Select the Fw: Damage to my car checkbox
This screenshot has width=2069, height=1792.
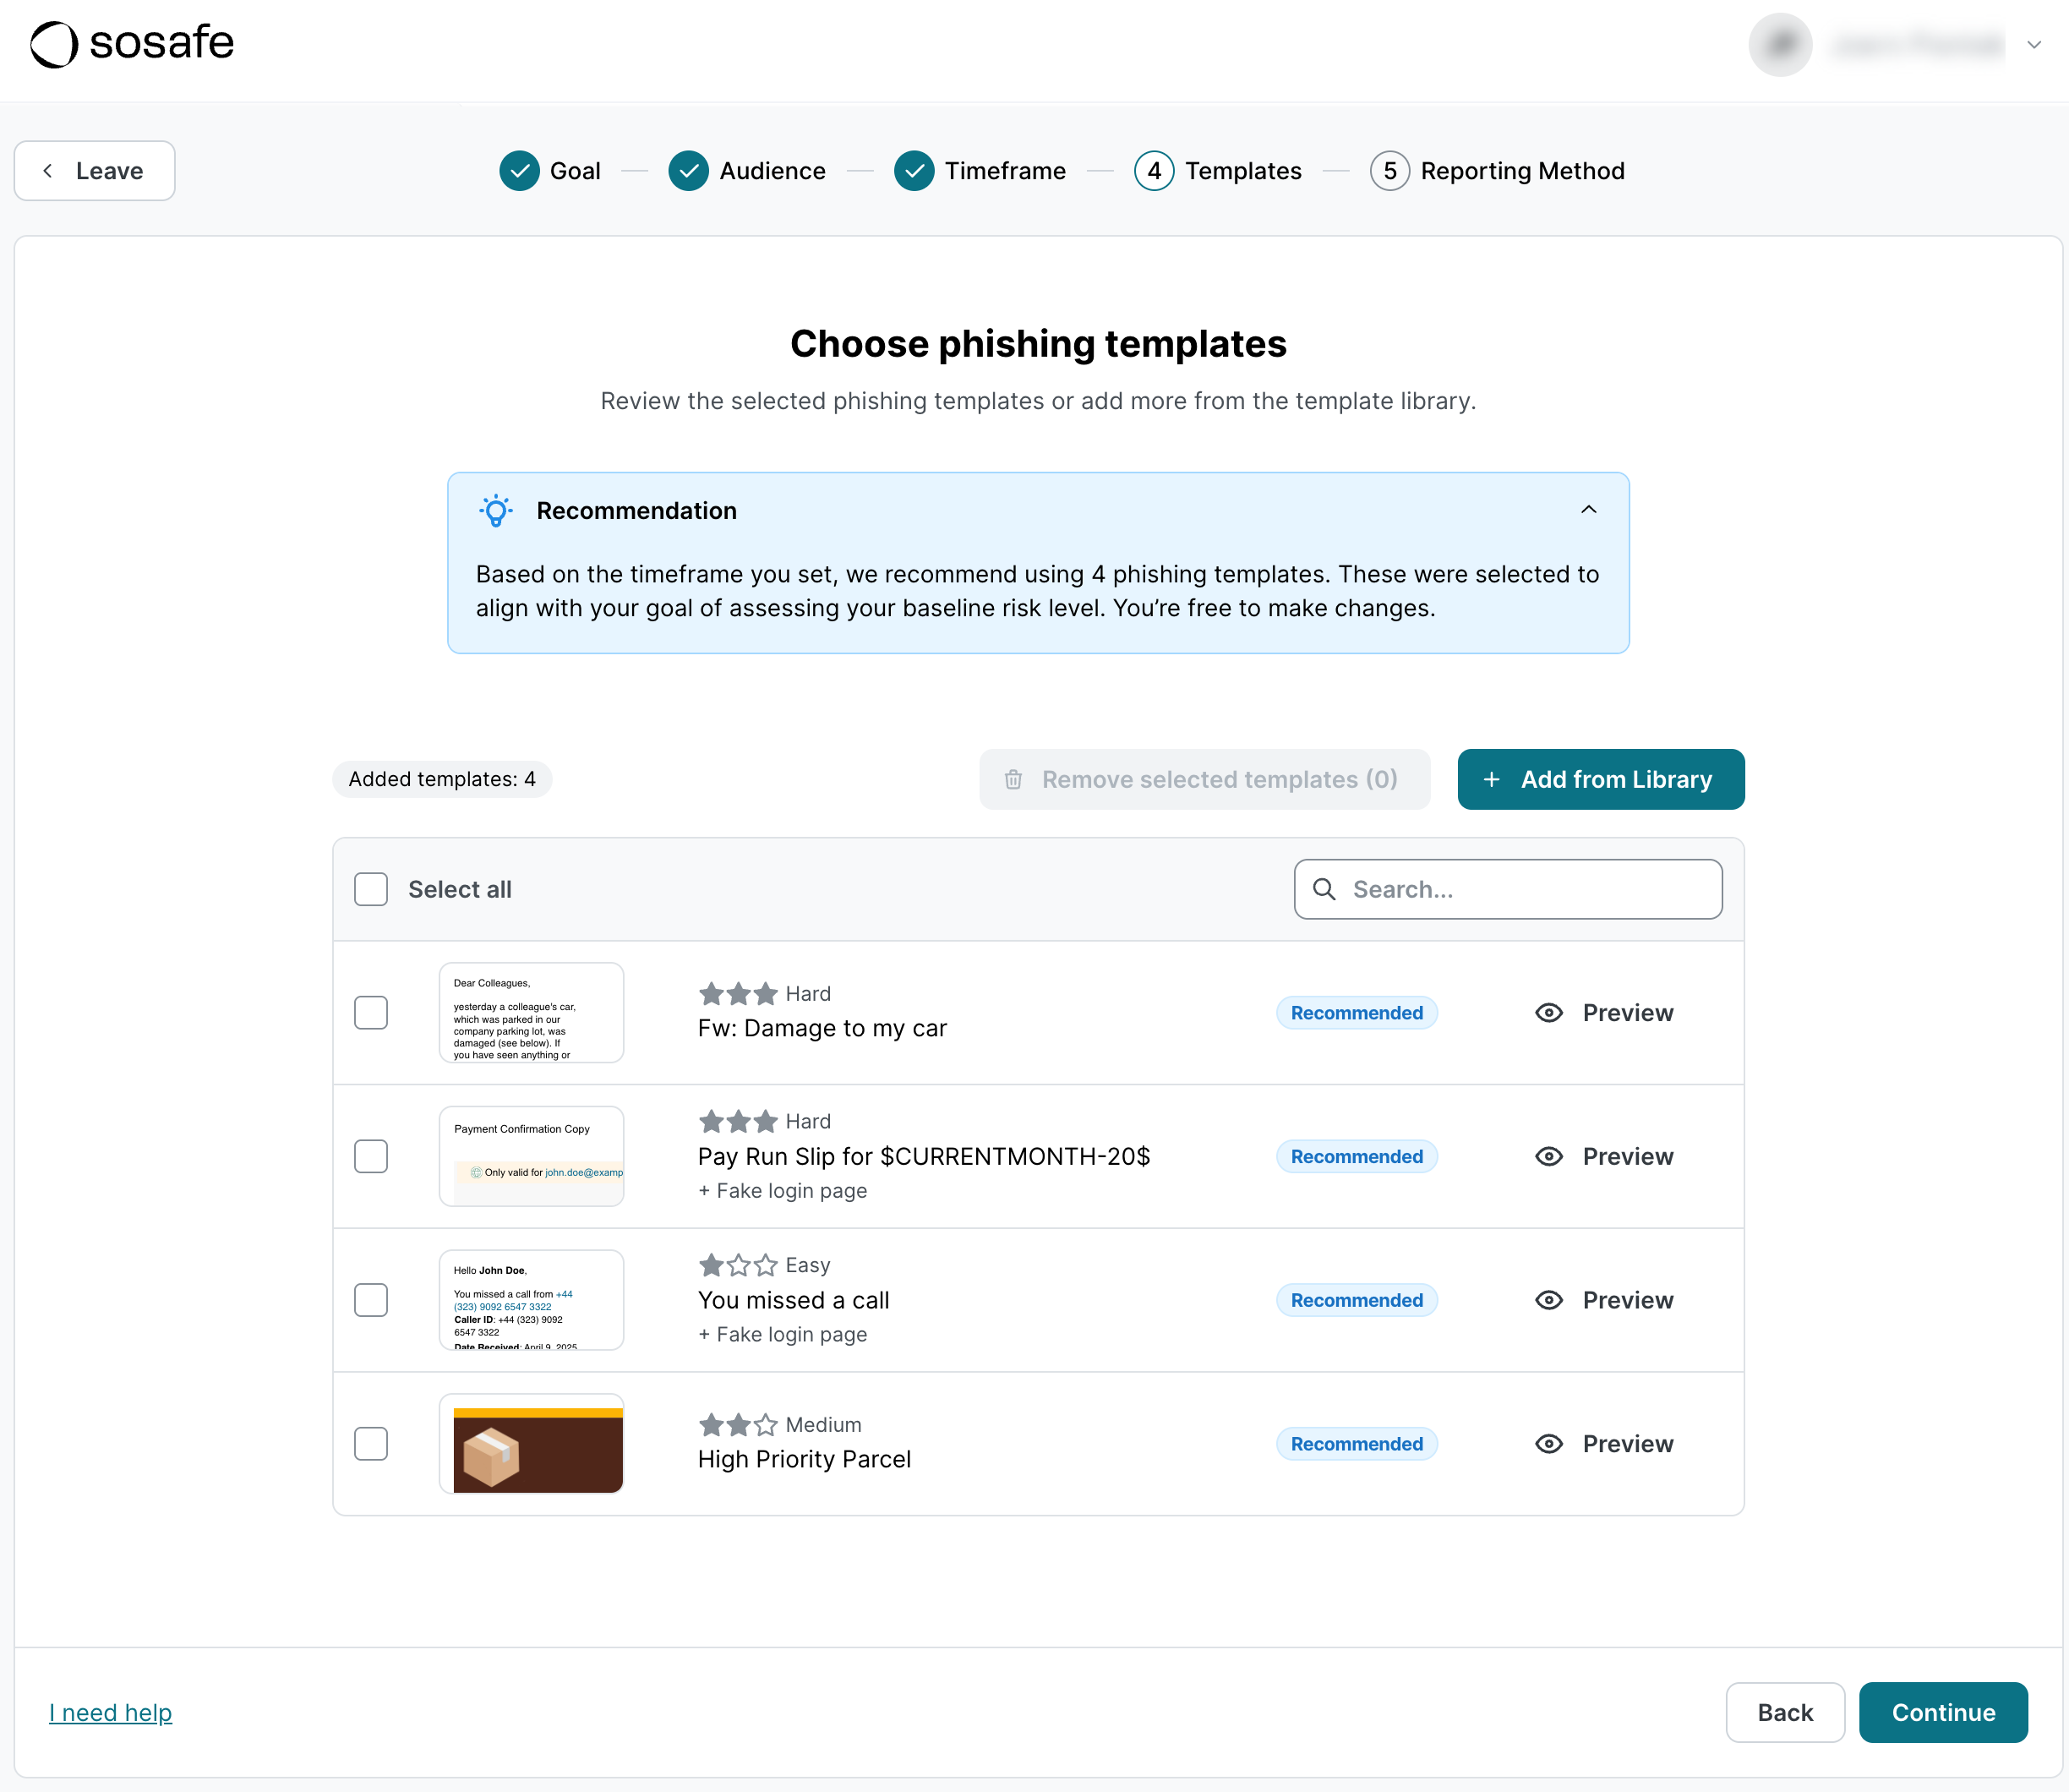[371, 1013]
